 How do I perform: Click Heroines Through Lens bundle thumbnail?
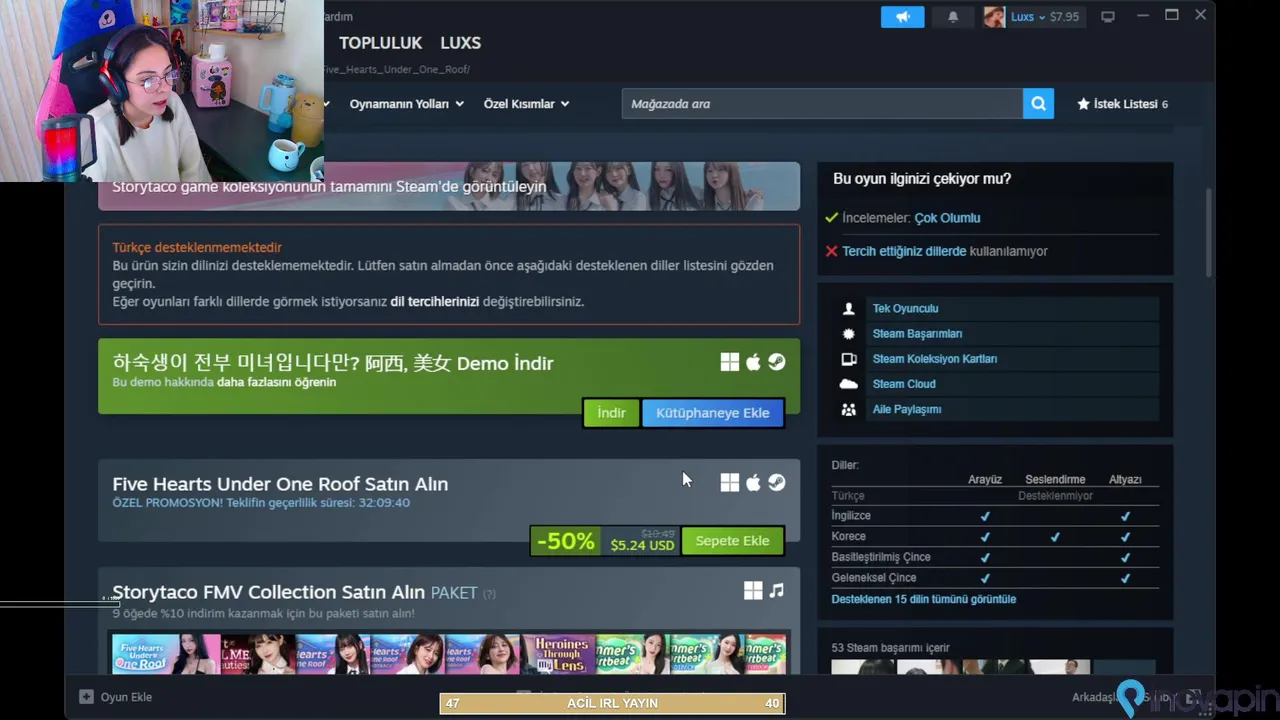click(558, 654)
